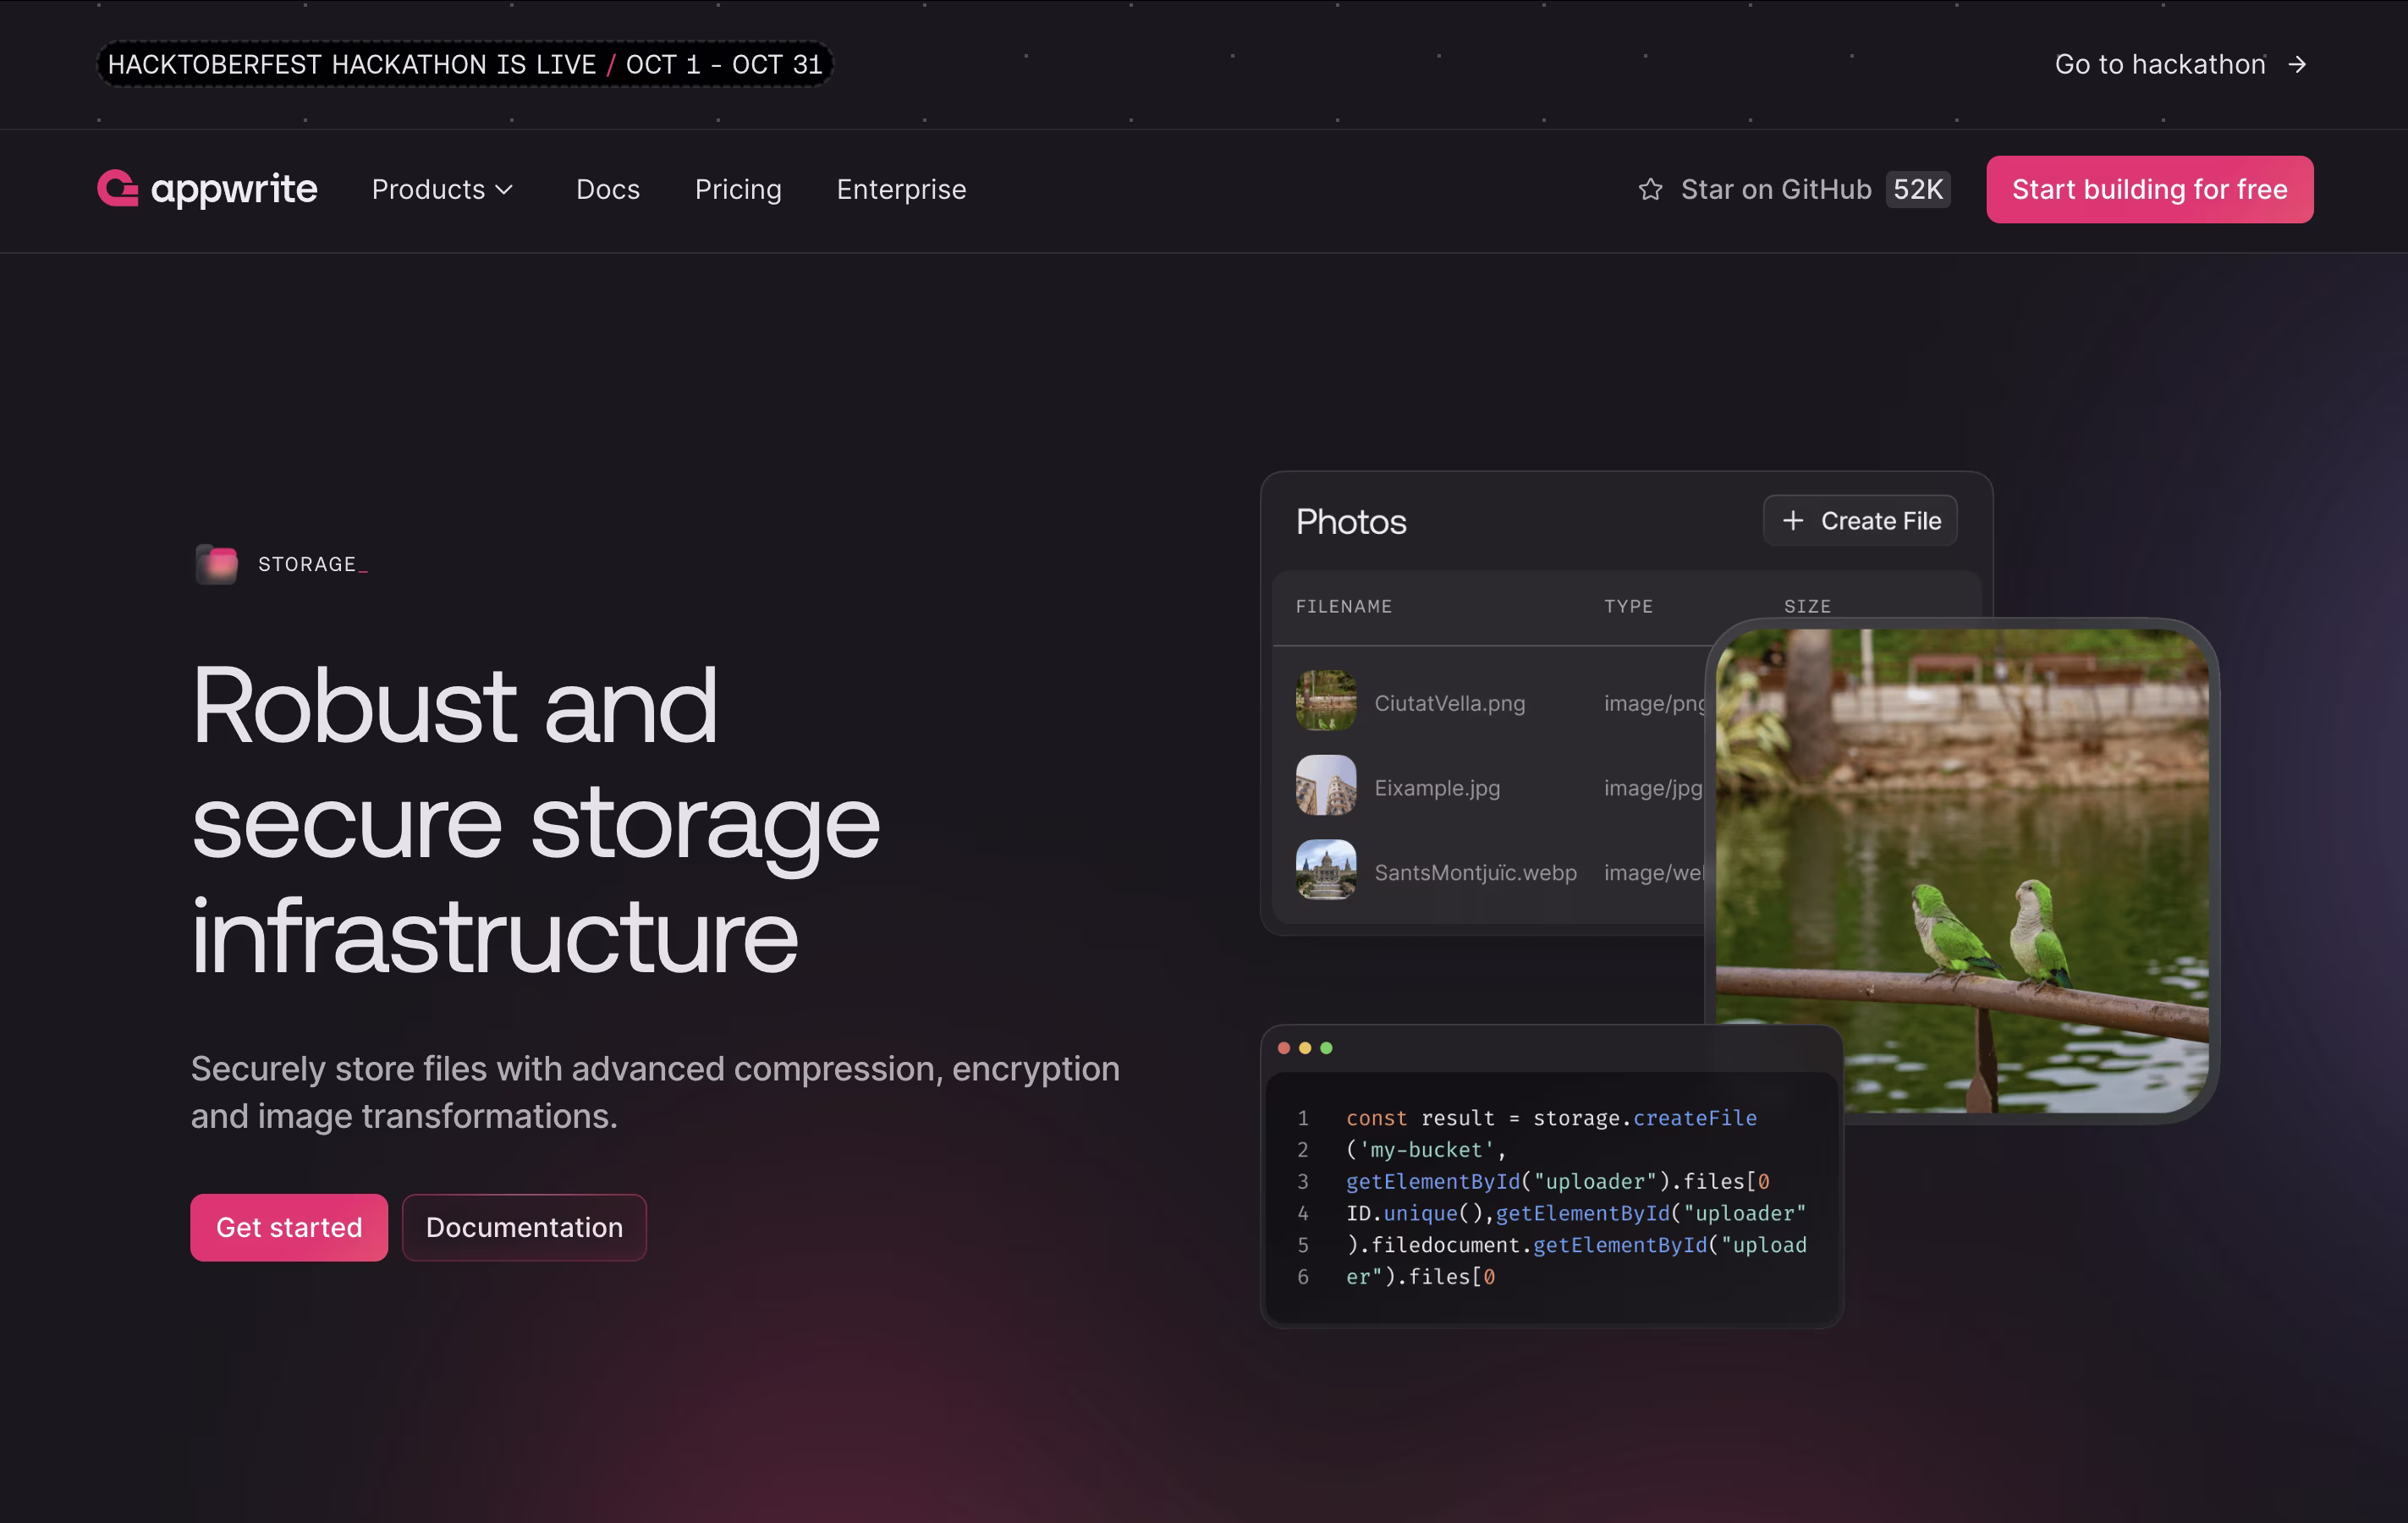This screenshot has height=1523, width=2408.
Task: Click the STORAGE_ label text
Action: [312, 564]
